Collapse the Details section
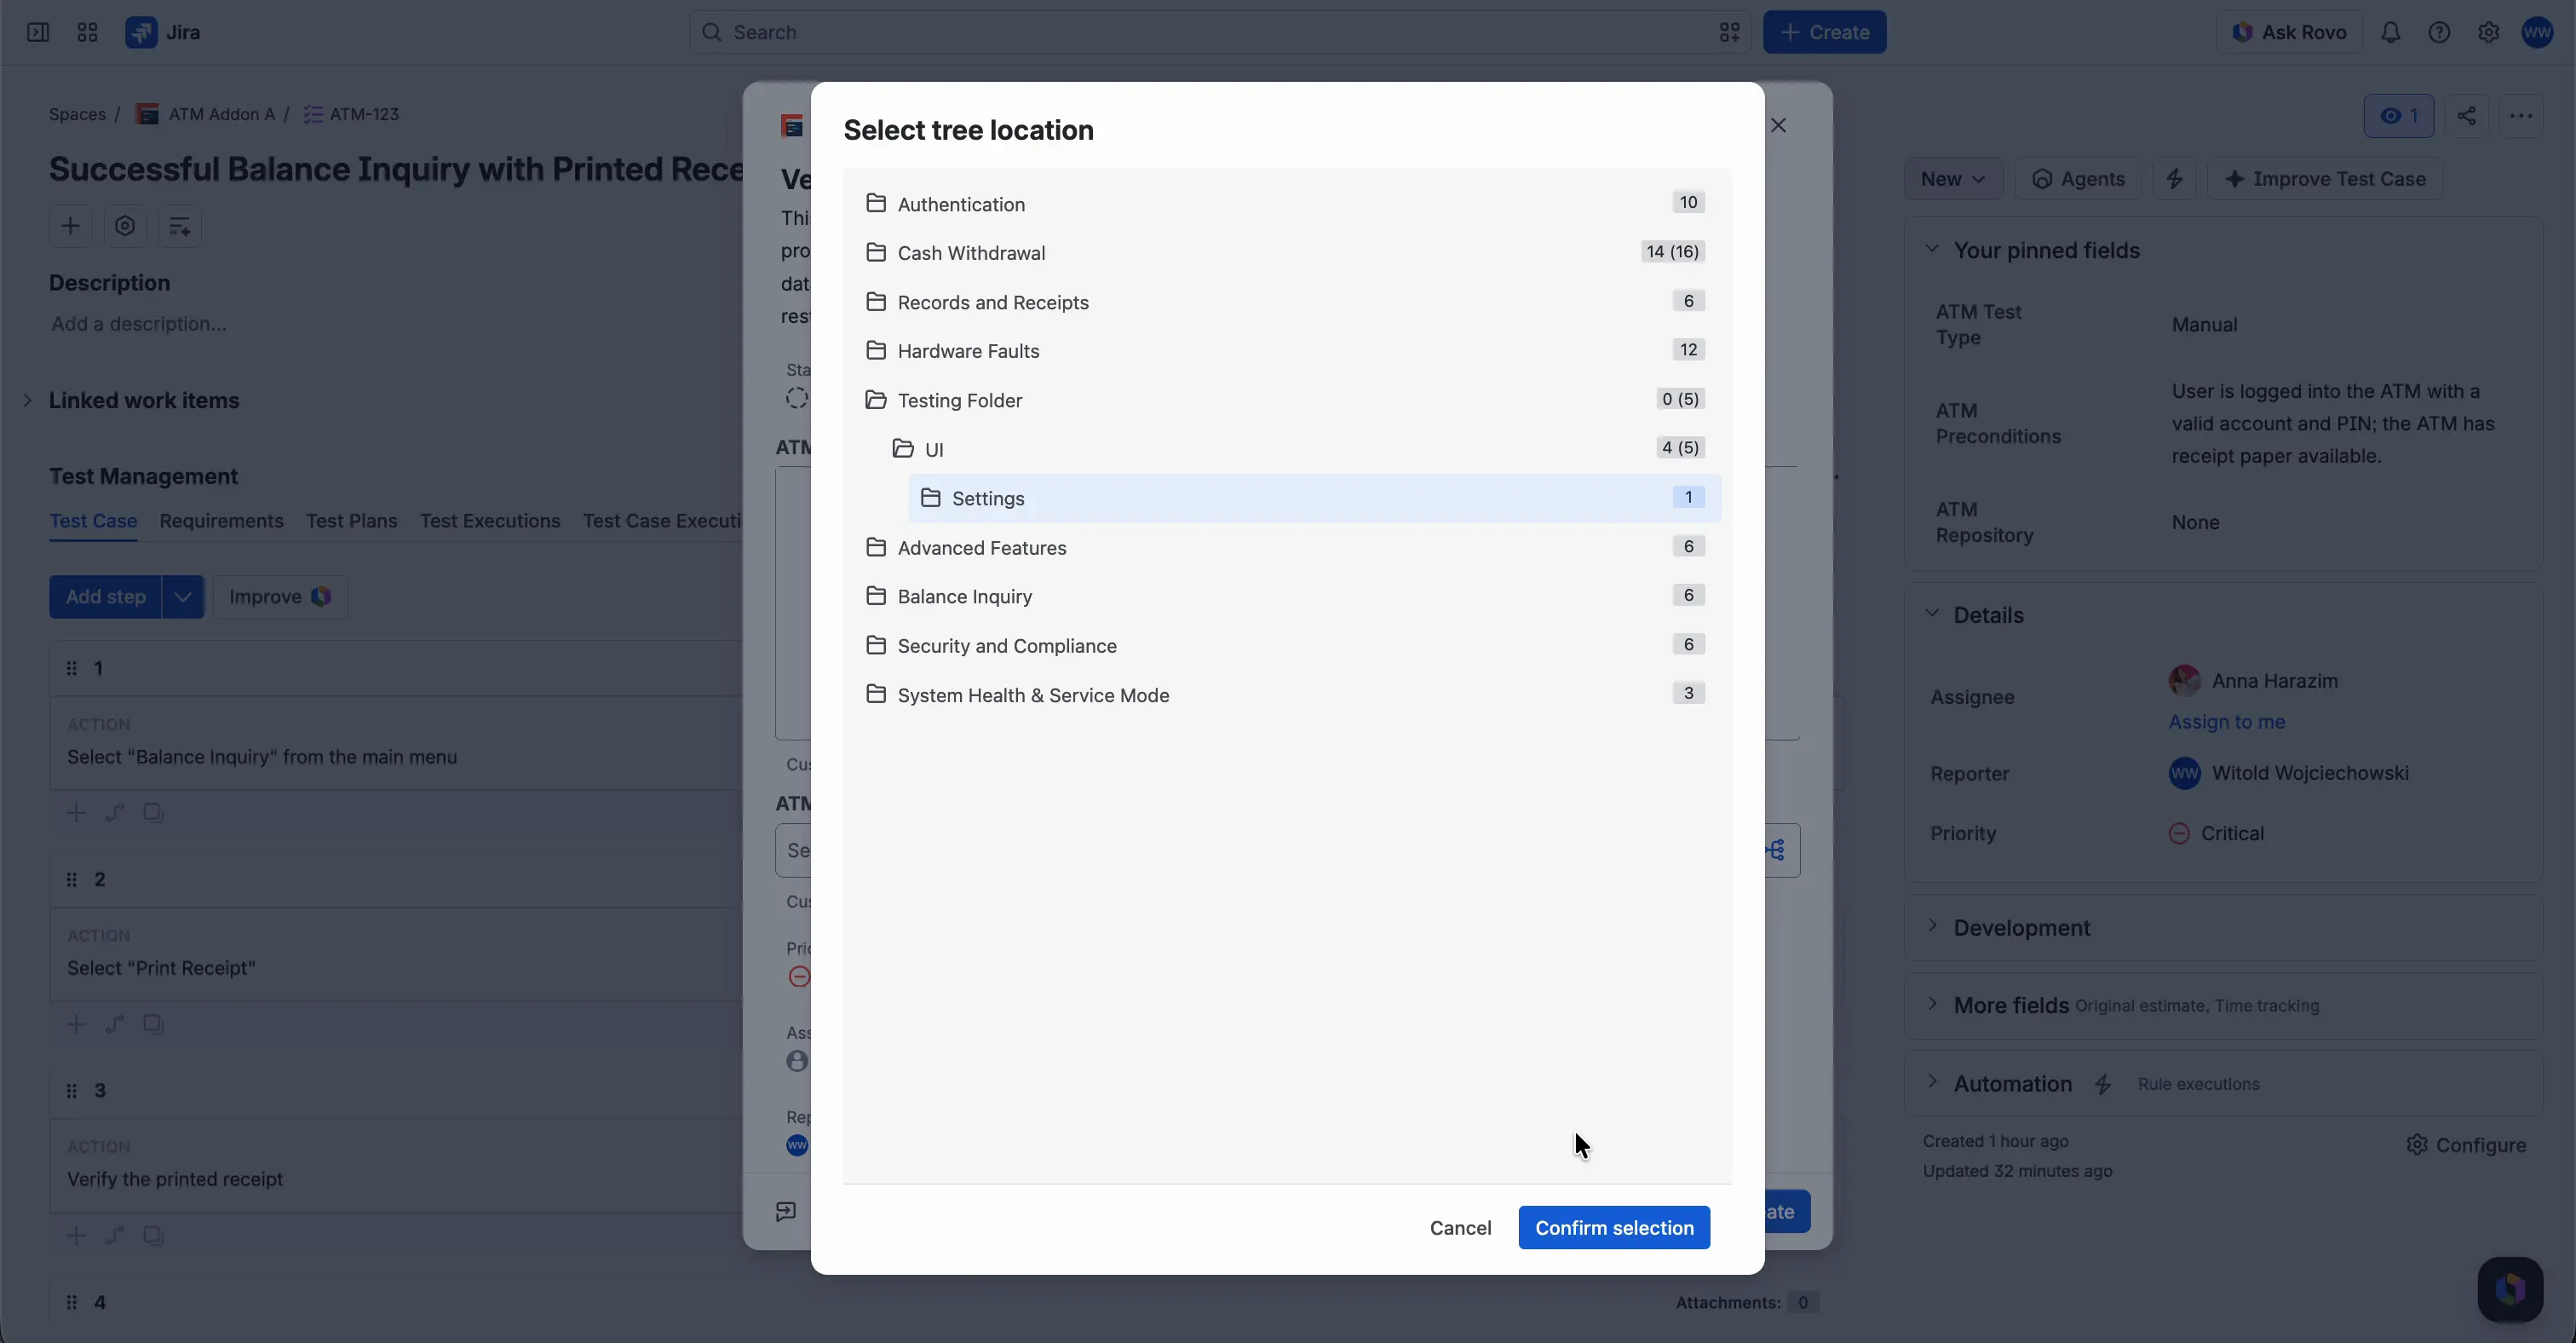Image resolution: width=2576 pixels, height=1343 pixels. [x=1932, y=614]
